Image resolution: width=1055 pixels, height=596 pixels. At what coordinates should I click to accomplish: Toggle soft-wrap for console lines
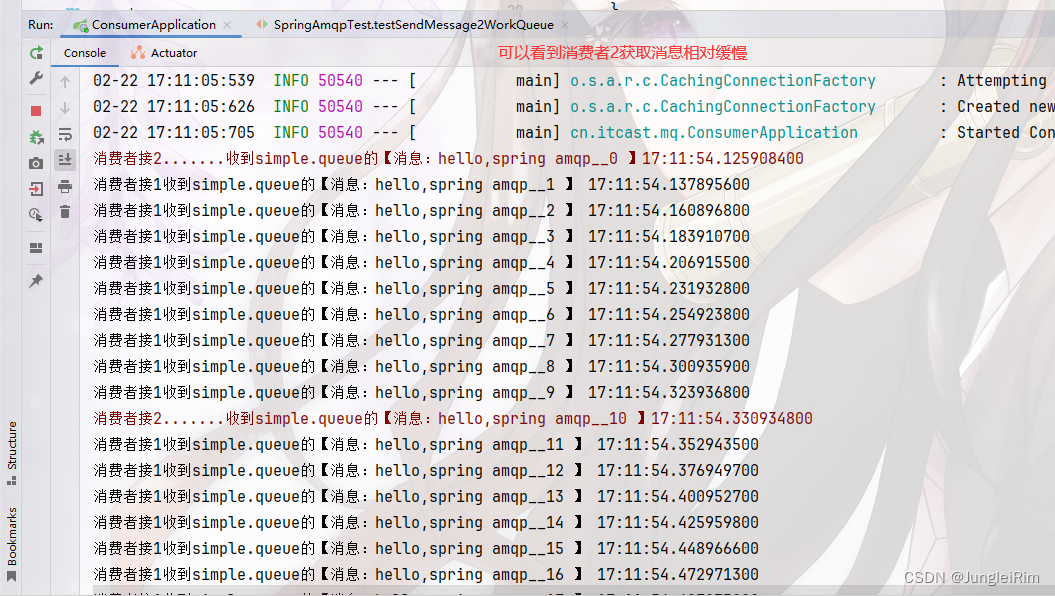point(63,133)
